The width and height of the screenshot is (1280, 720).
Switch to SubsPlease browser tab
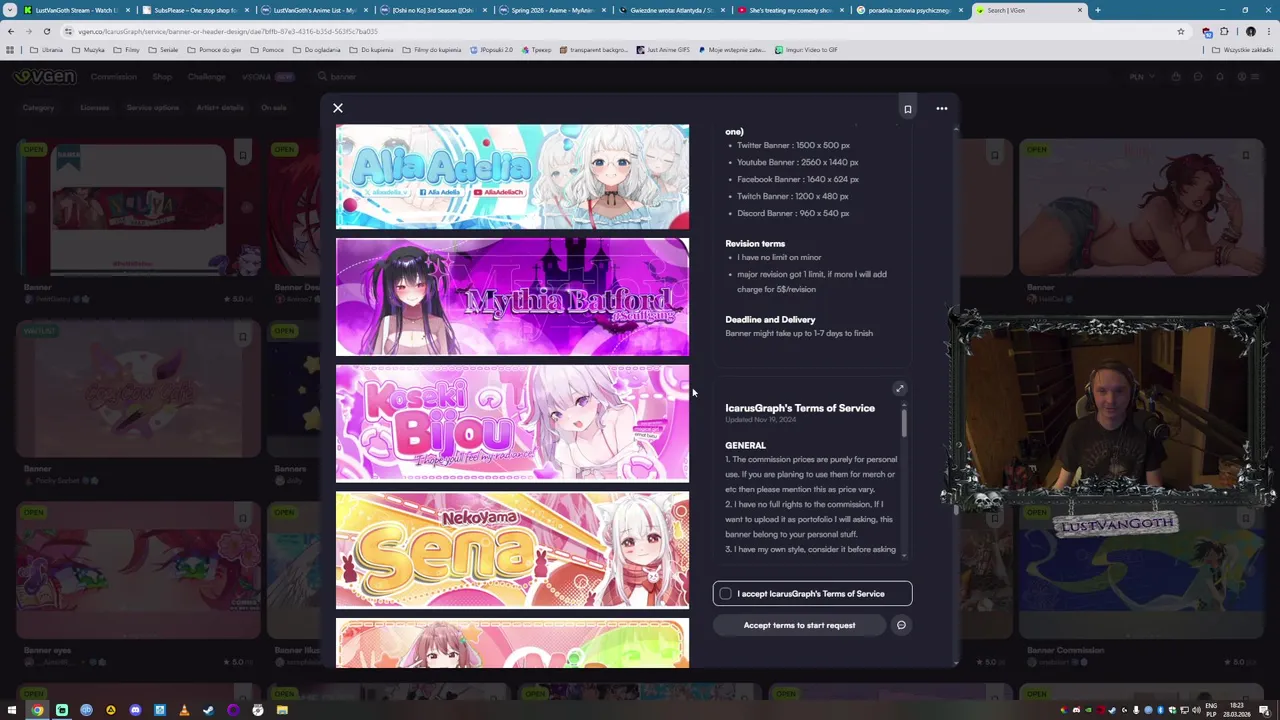(196, 10)
